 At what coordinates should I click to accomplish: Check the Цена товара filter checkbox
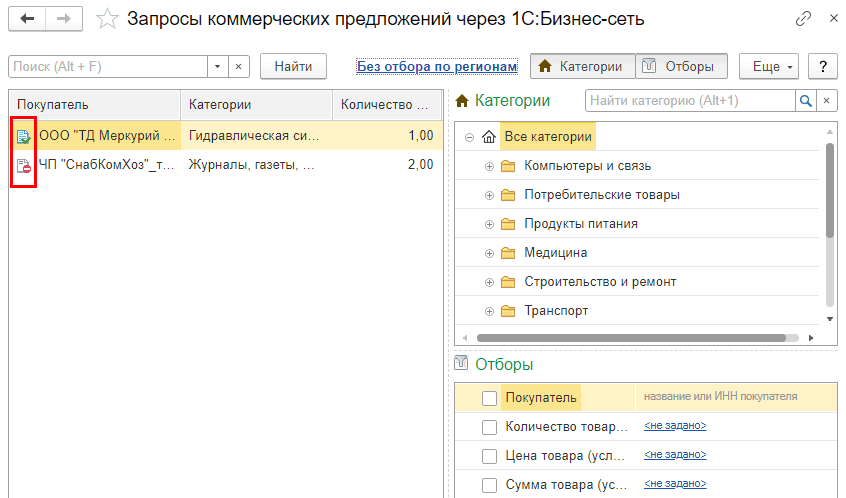489,456
